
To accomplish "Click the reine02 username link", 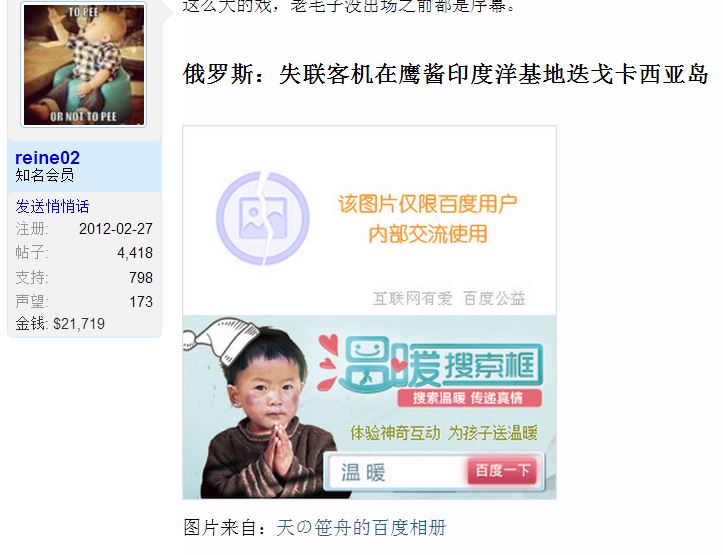I will pyautogui.click(x=47, y=158).
